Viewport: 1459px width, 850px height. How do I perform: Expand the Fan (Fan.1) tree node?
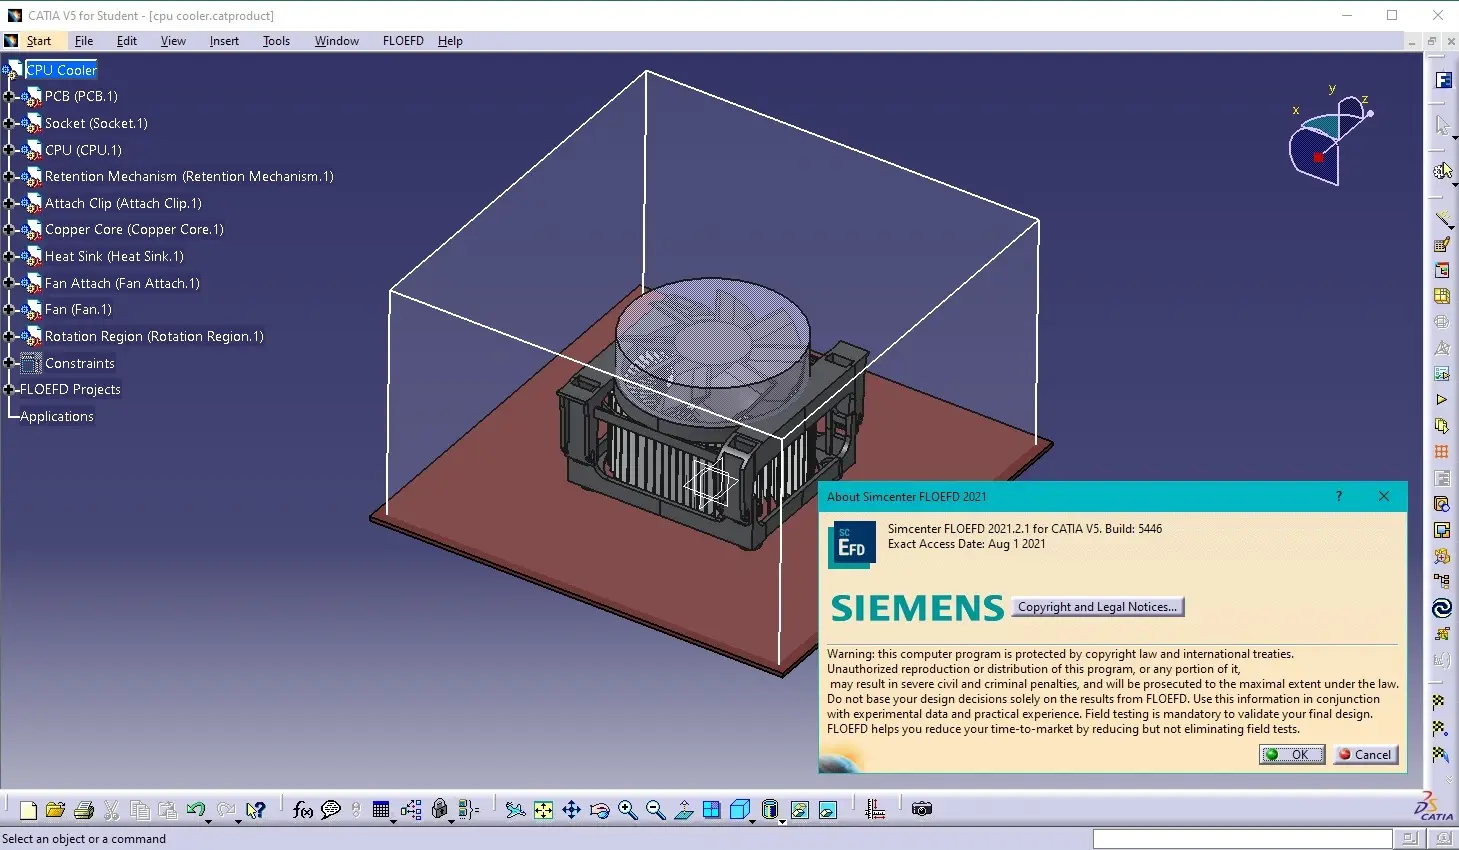click(x=9, y=309)
